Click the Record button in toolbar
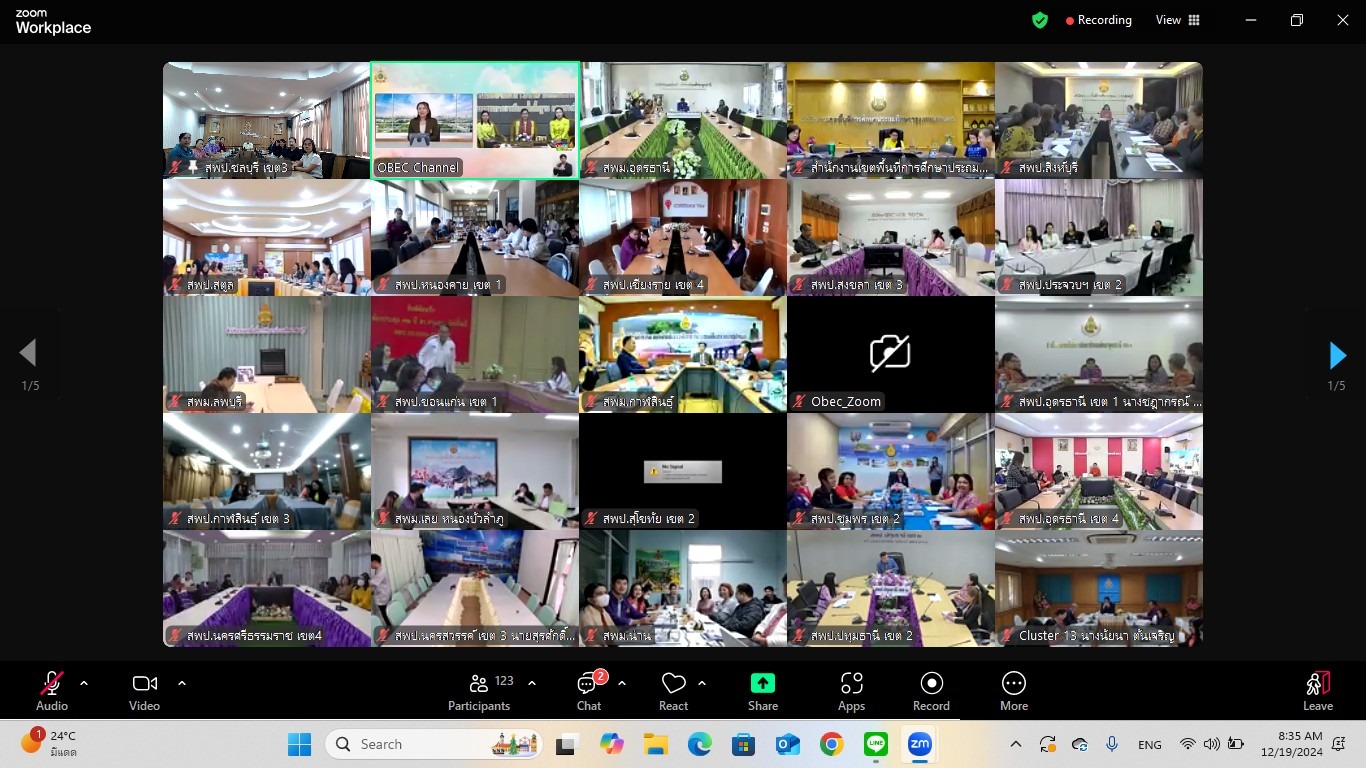 (931, 691)
